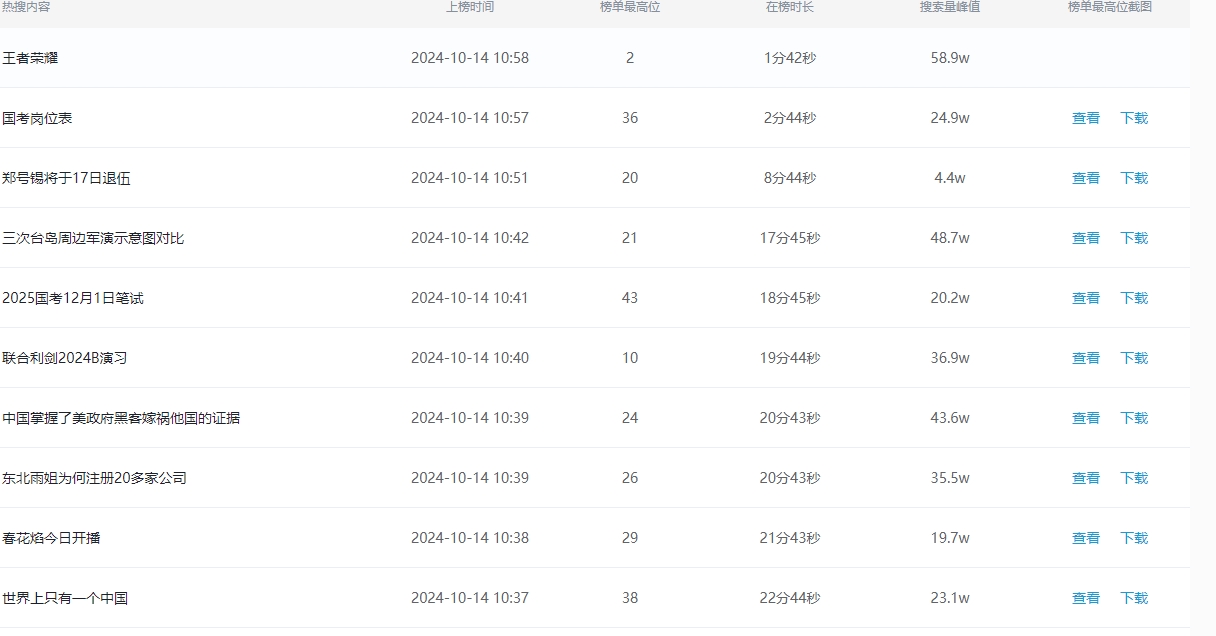View screenshot for 联合利剑2024B演习
Image resolution: width=1216 pixels, height=636 pixels.
tap(1086, 358)
